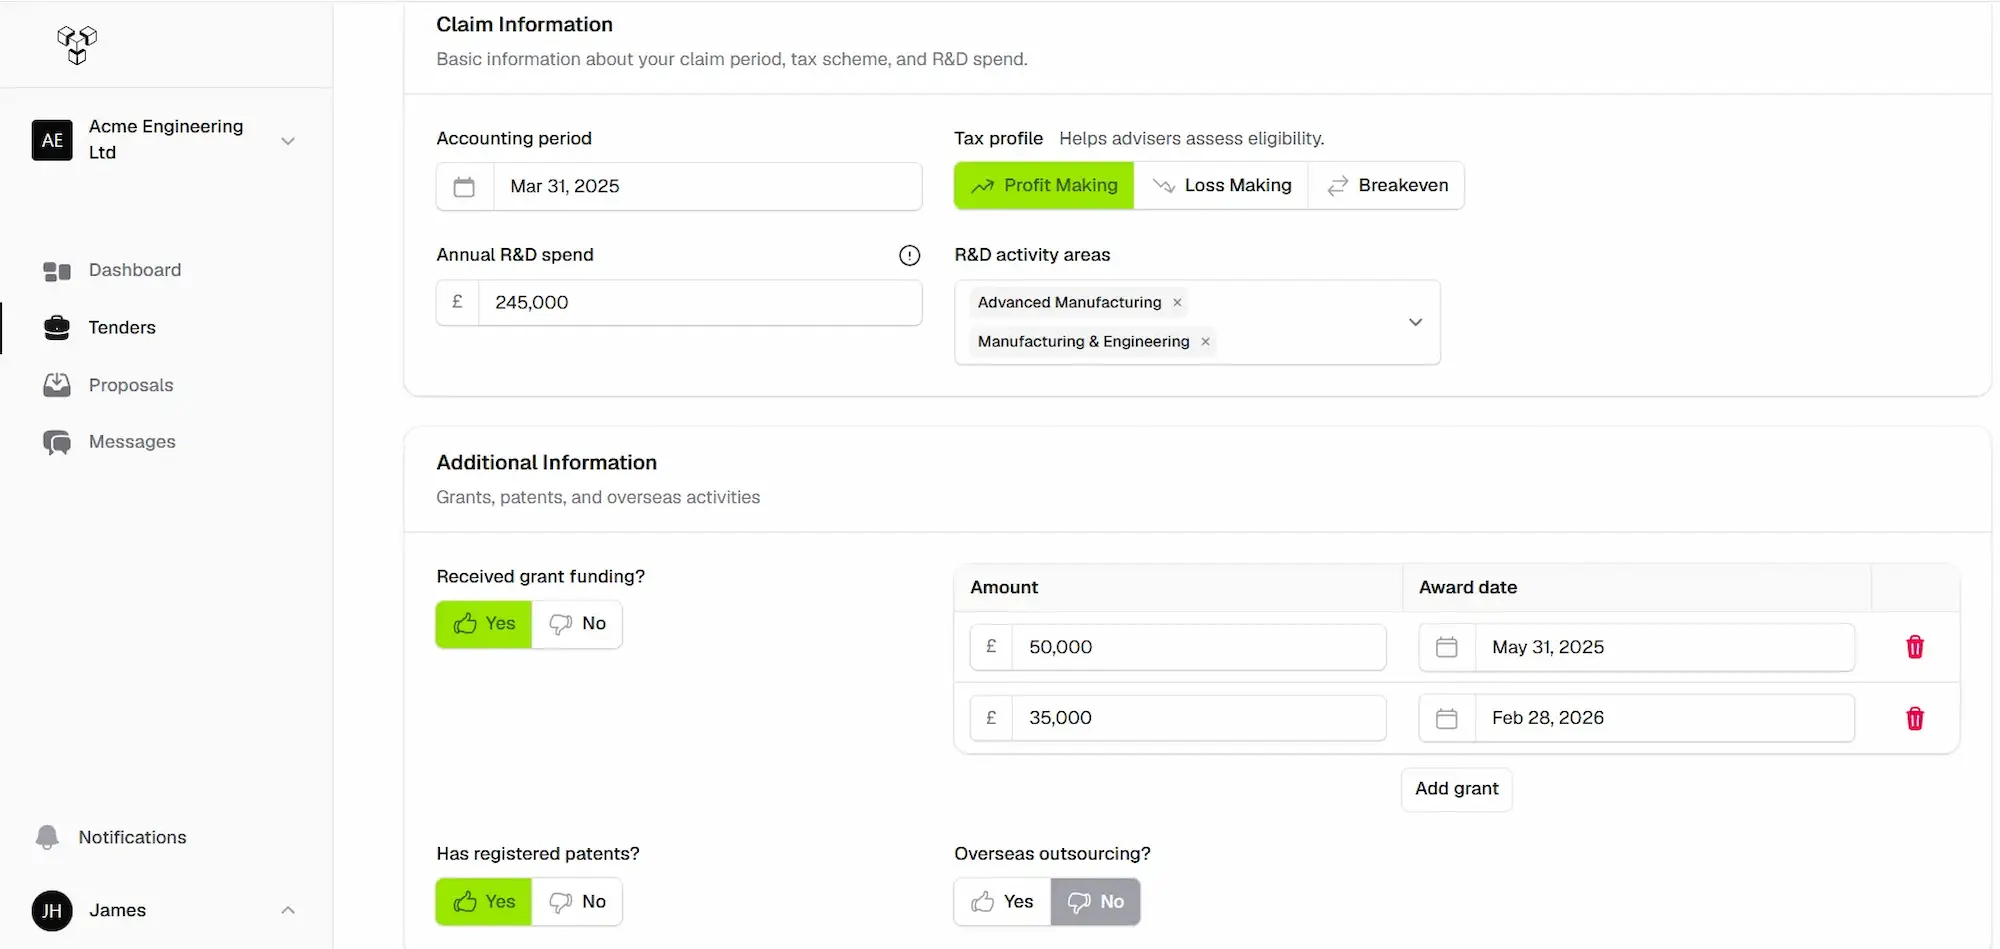Select Breakeven tax profile
The height and width of the screenshot is (949, 2000).
[x=1386, y=185]
